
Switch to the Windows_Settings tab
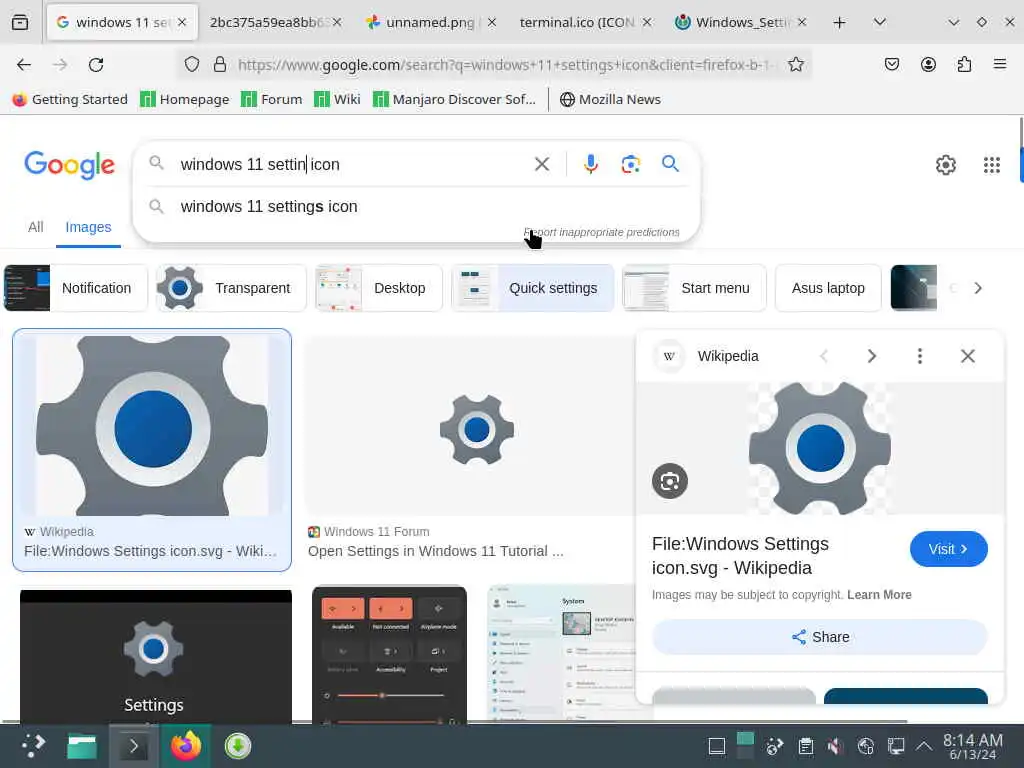[x=743, y=22]
